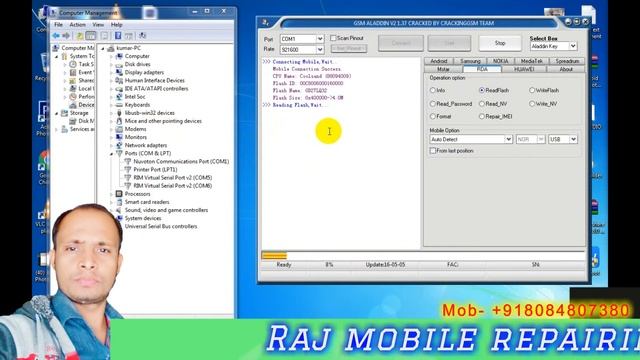Select the Performance icon in left tree
The width and height of the screenshot is (640, 360).
(x=73, y=97)
